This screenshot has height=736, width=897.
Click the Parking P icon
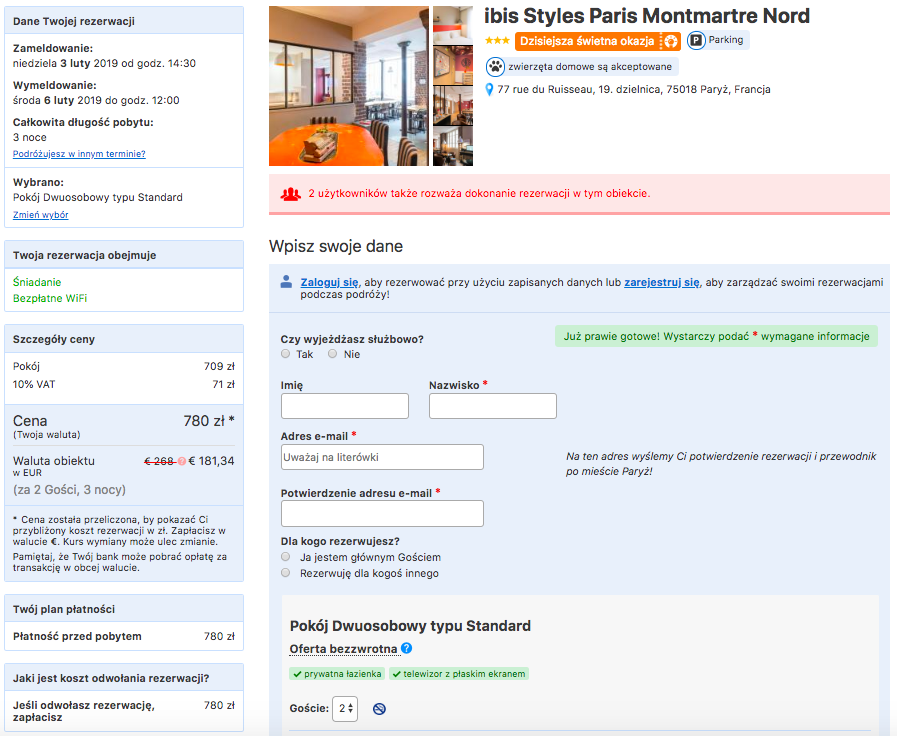point(696,41)
